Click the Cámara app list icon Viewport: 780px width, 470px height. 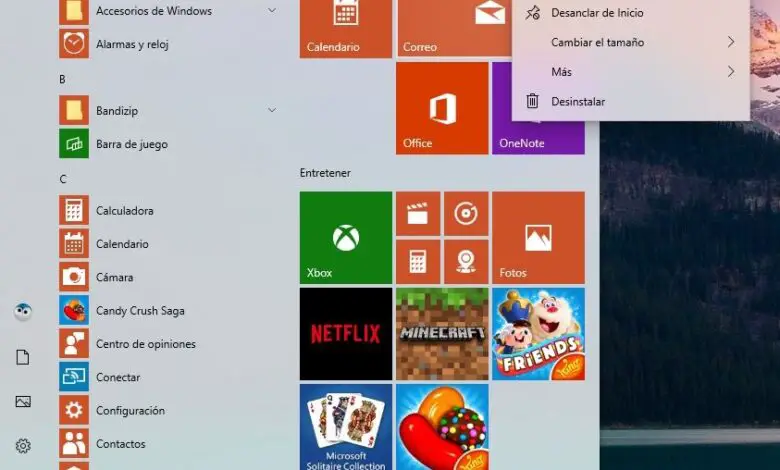tap(74, 277)
